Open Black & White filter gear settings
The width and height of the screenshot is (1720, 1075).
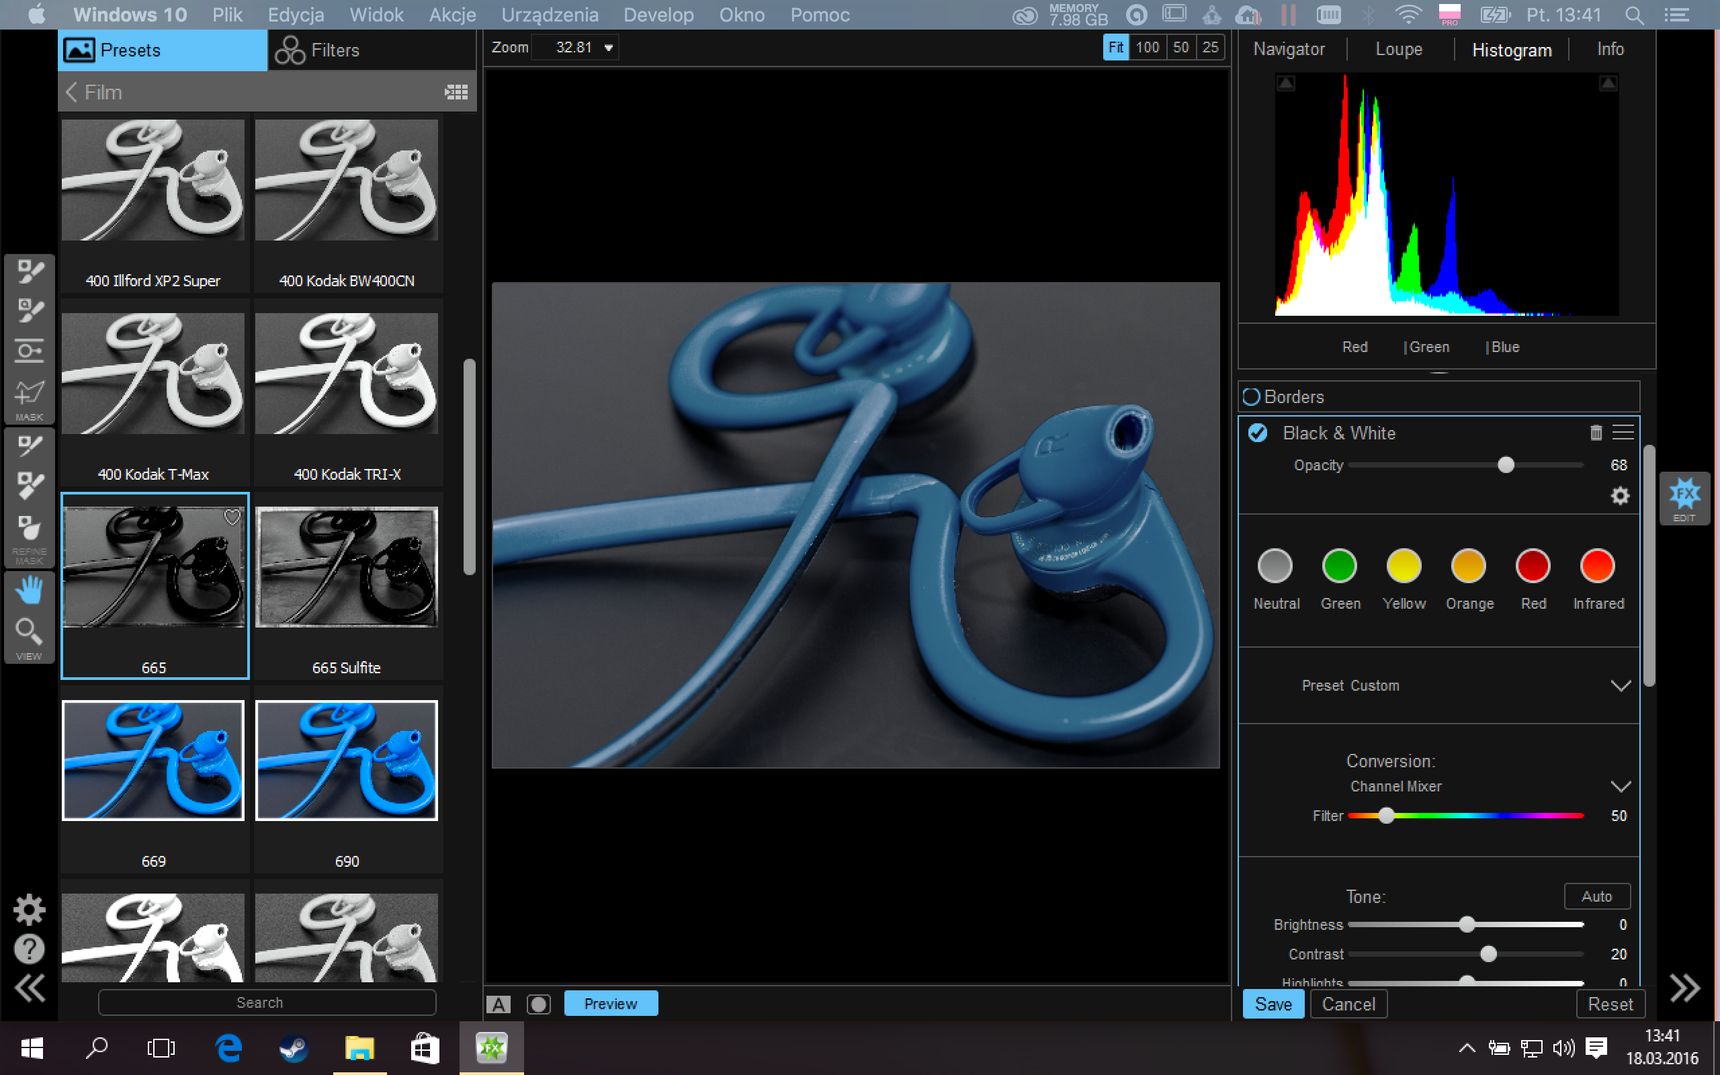click(x=1620, y=496)
